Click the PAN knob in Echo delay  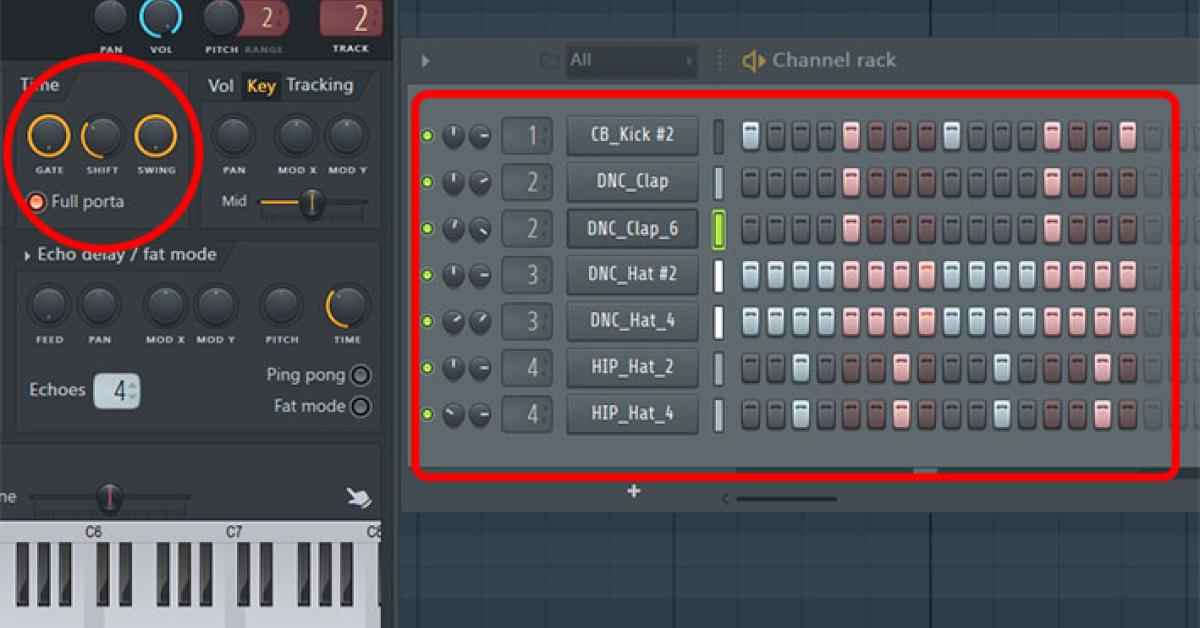tap(99, 305)
